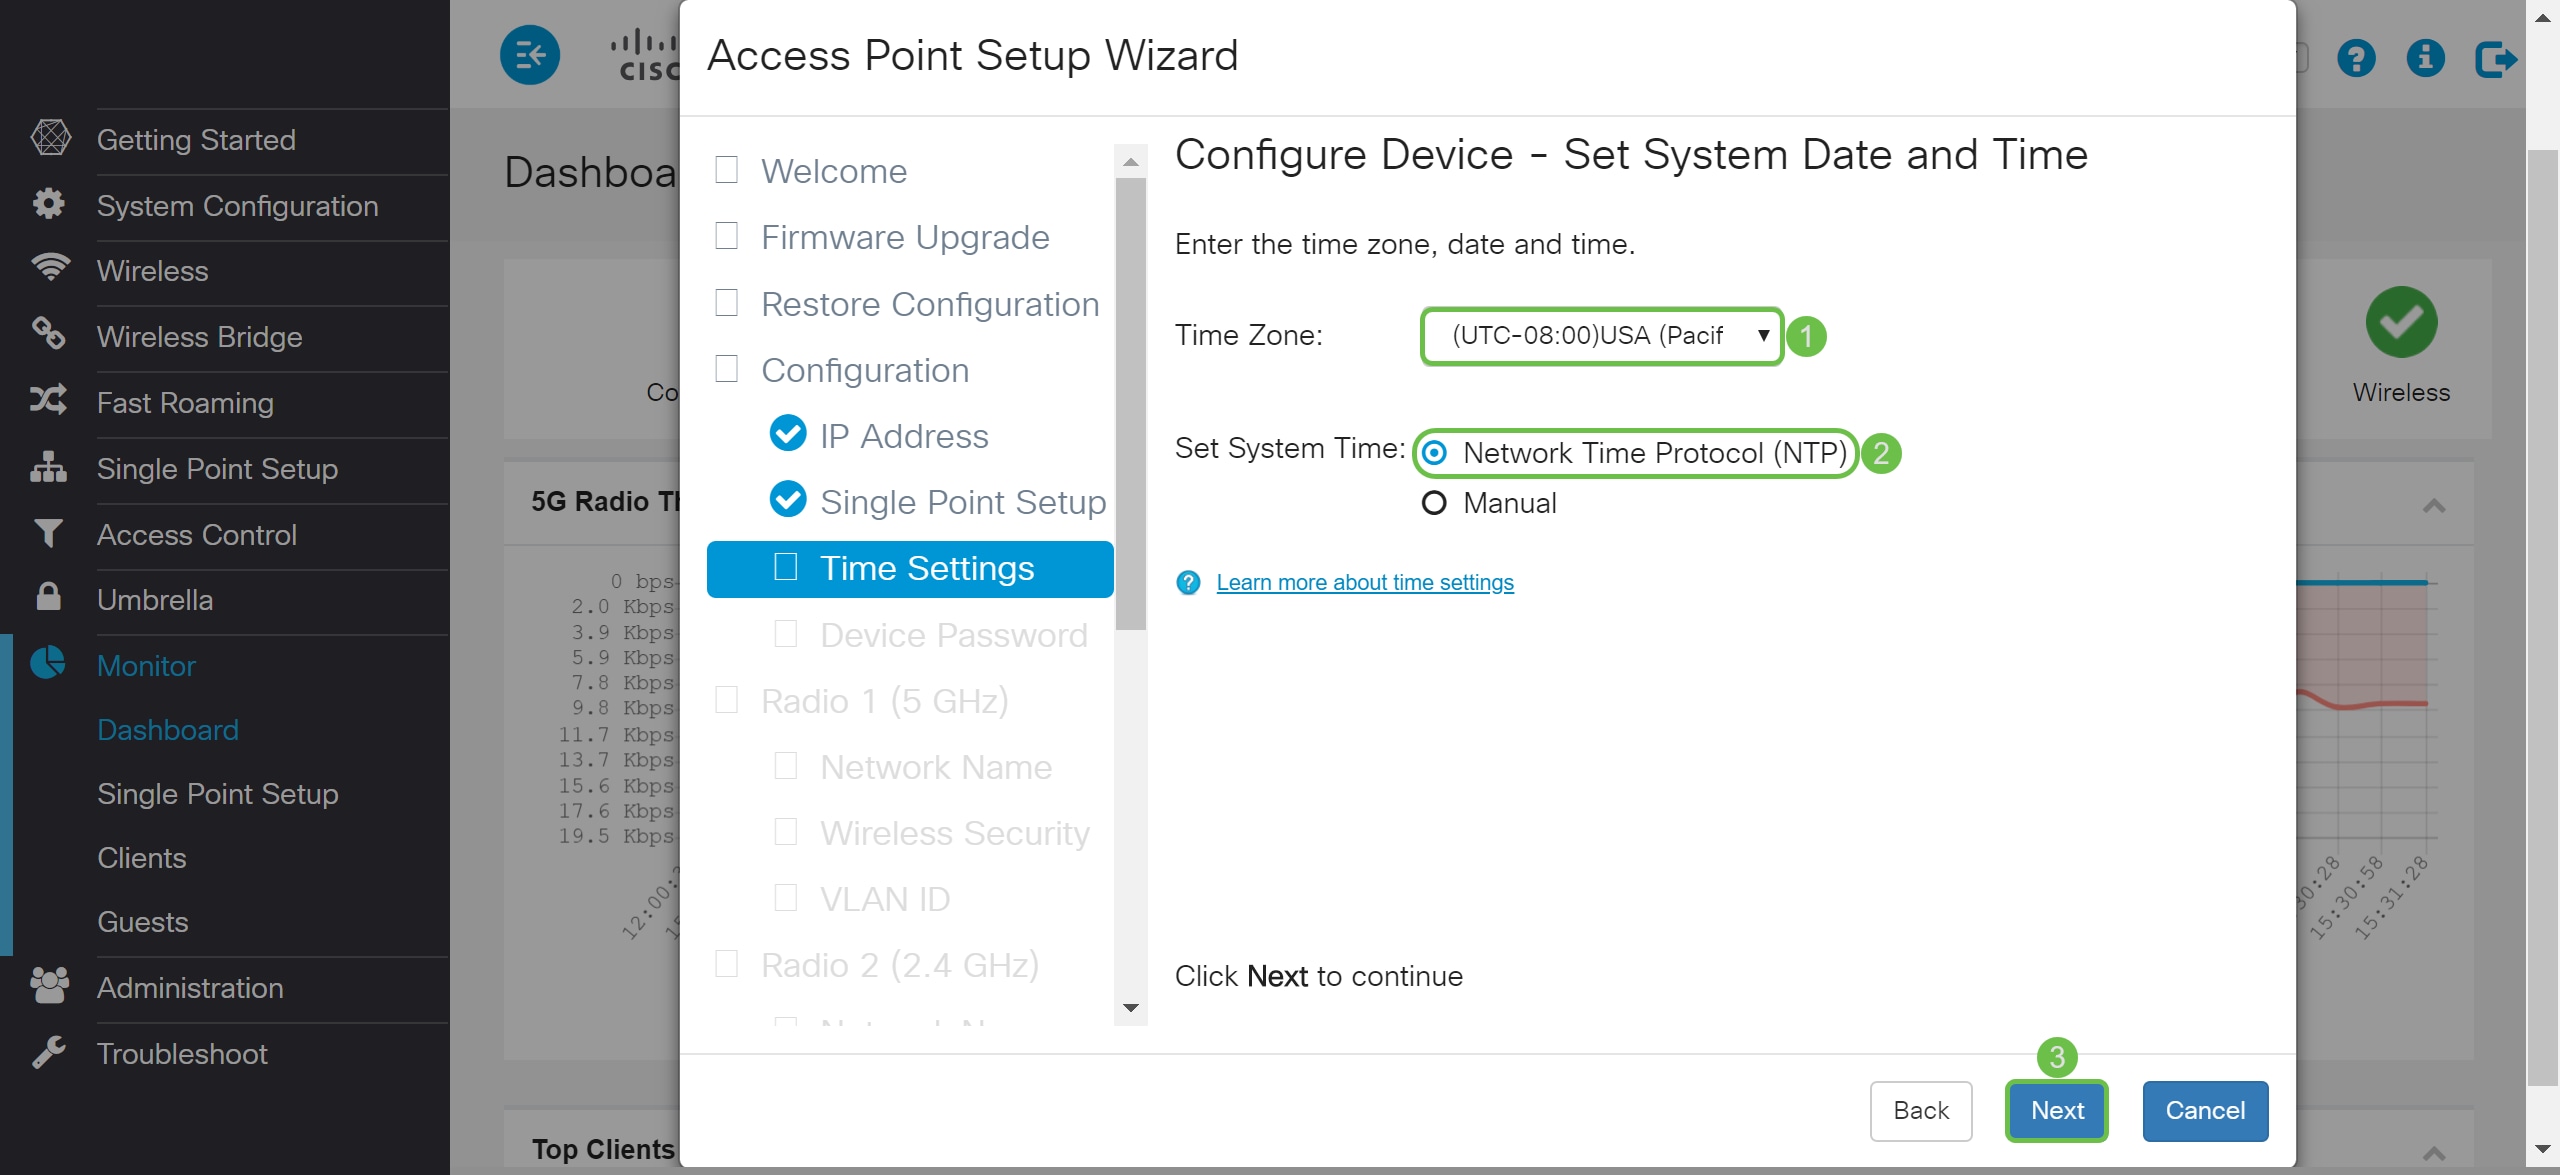The height and width of the screenshot is (1175, 2560).
Task: Click the System Configuration gear icon
Action: tap(48, 204)
